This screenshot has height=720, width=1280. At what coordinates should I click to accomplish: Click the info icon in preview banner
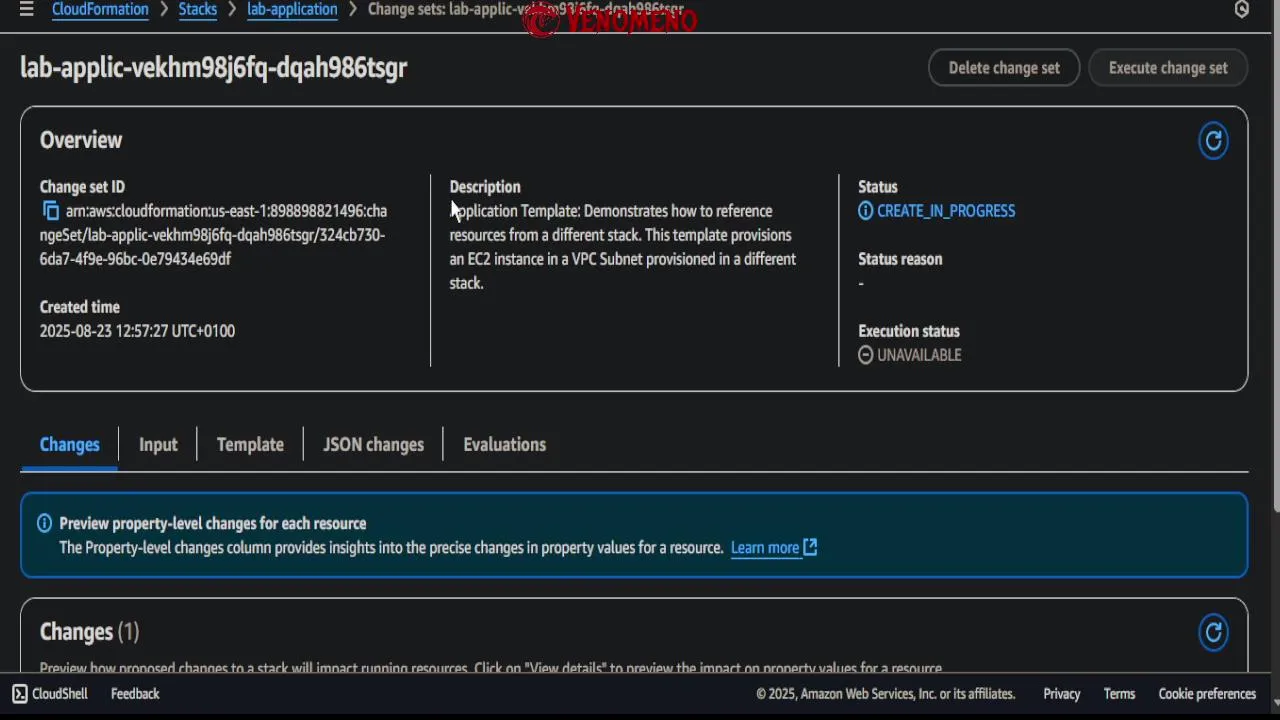point(44,523)
